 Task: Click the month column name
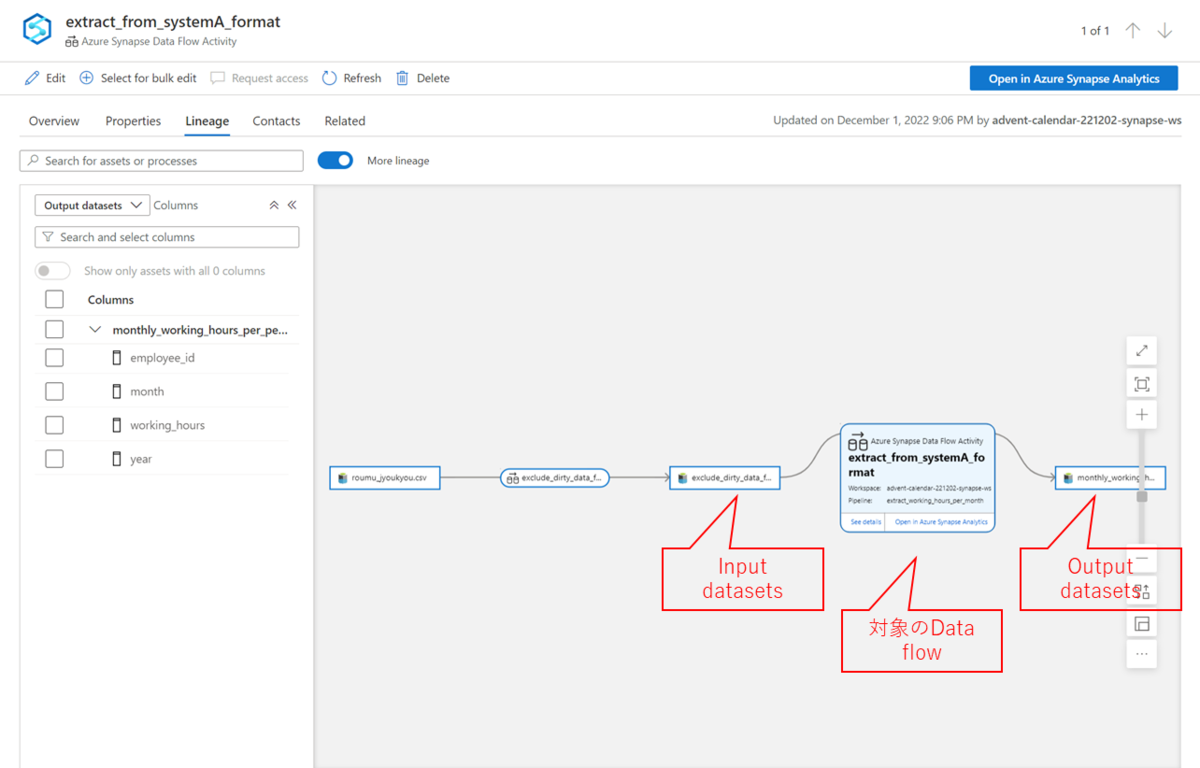pyautogui.click(x=147, y=392)
